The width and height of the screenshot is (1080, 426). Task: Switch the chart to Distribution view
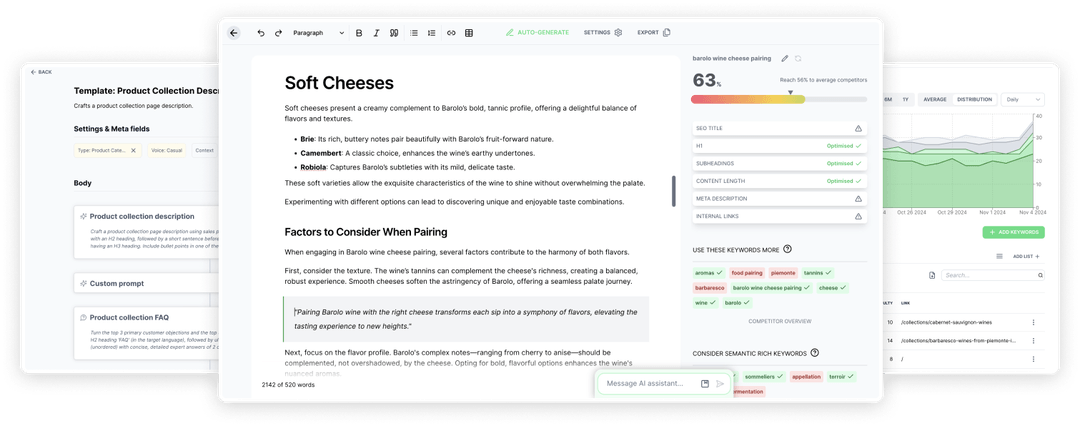[974, 99]
